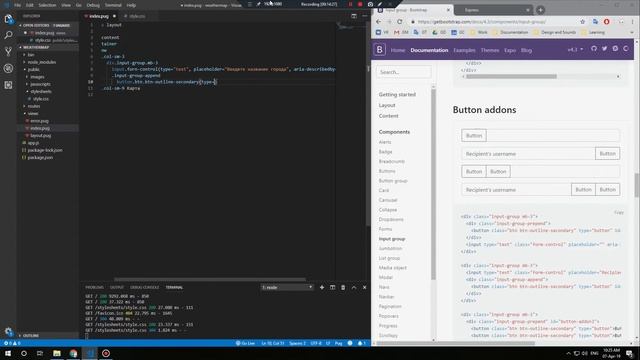The image size is (640, 360).
Task: Open the Buttons page in docs sidebar
Action: coord(387,171)
